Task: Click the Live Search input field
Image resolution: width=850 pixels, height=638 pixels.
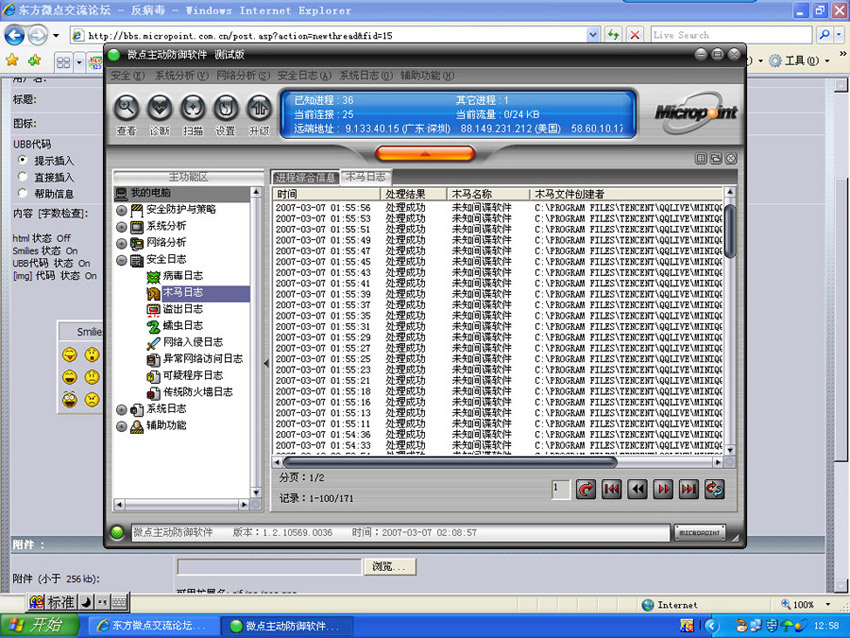Action: [x=731, y=35]
